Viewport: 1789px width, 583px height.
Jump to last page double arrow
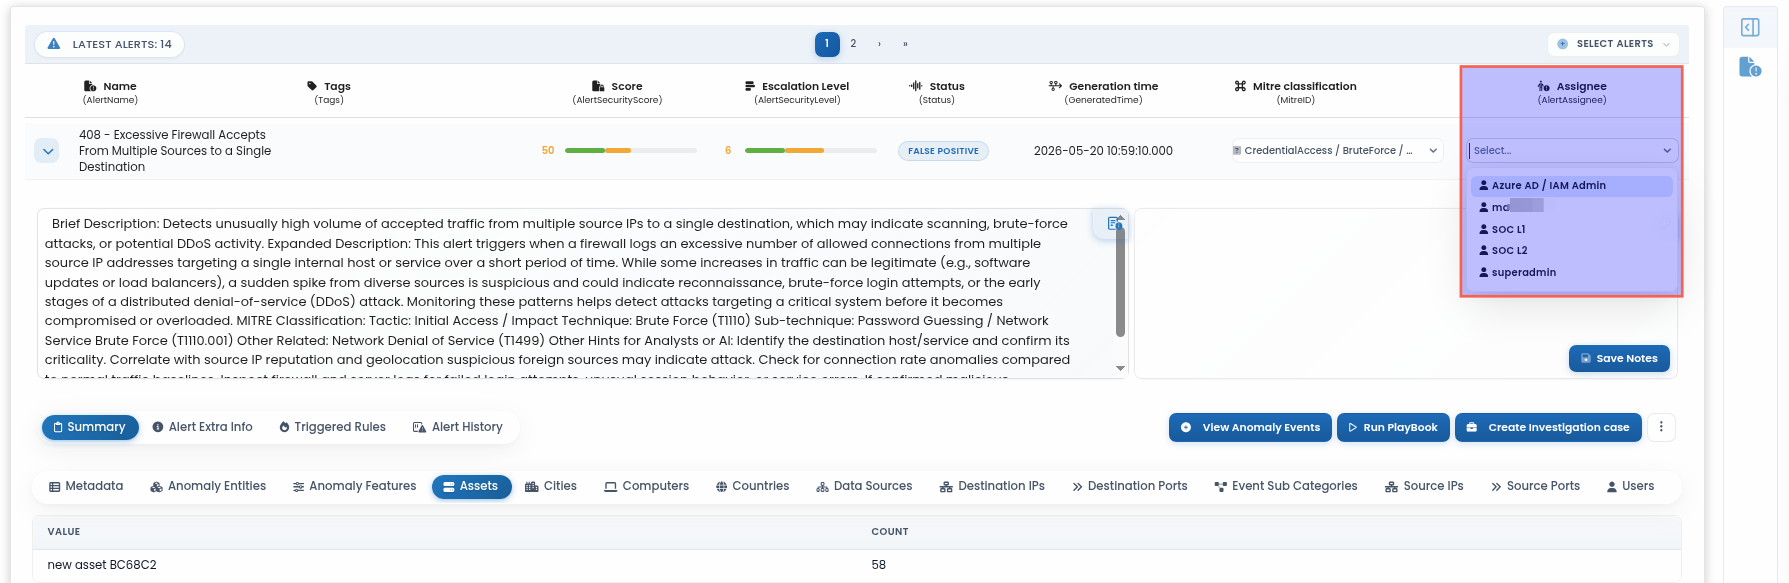(905, 44)
